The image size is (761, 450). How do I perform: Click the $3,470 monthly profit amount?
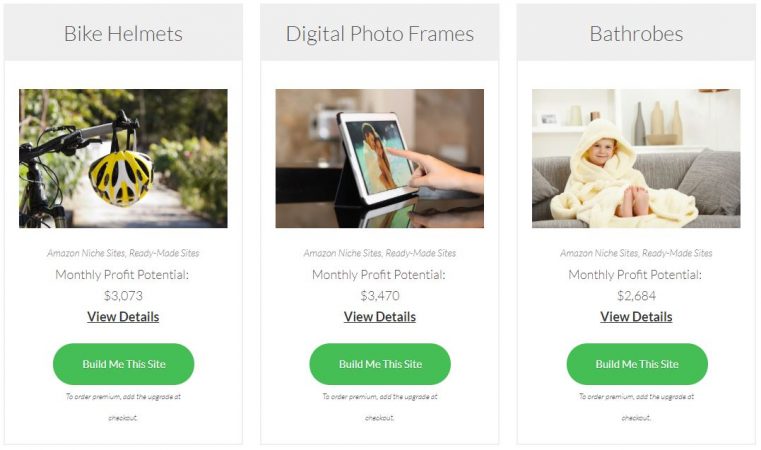point(380,296)
